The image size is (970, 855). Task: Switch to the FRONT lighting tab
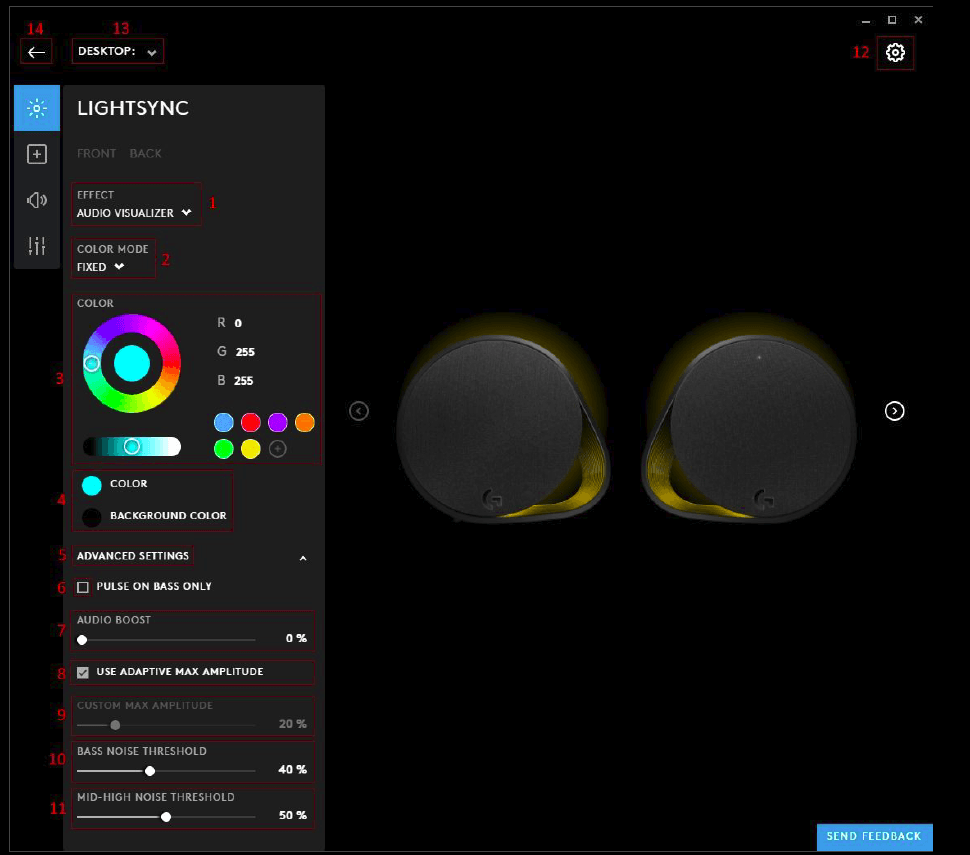[x=97, y=154]
